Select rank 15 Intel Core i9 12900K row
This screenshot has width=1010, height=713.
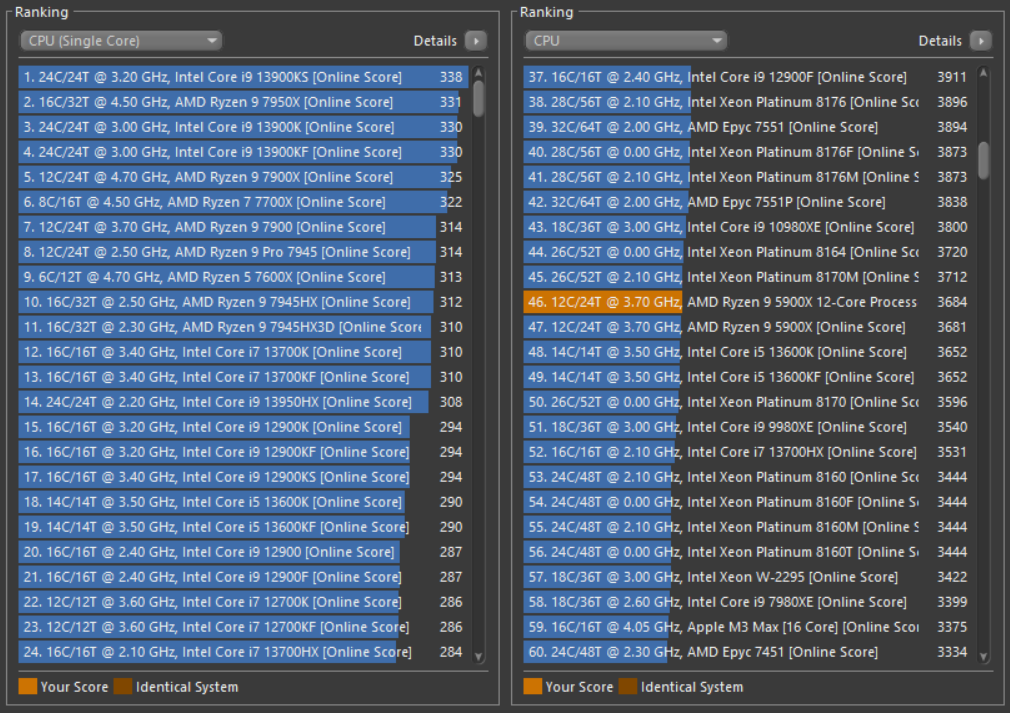243,427
